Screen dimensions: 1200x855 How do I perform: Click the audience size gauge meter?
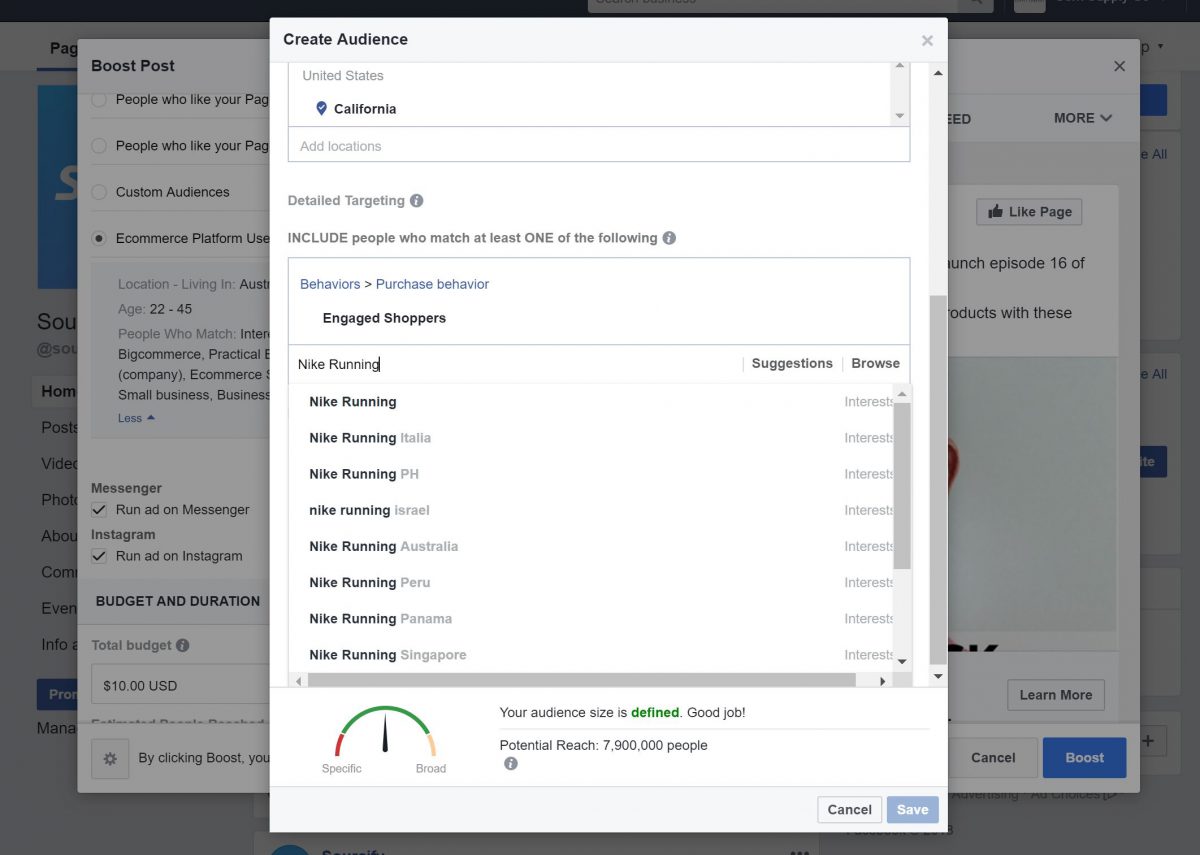click(385, 732)
